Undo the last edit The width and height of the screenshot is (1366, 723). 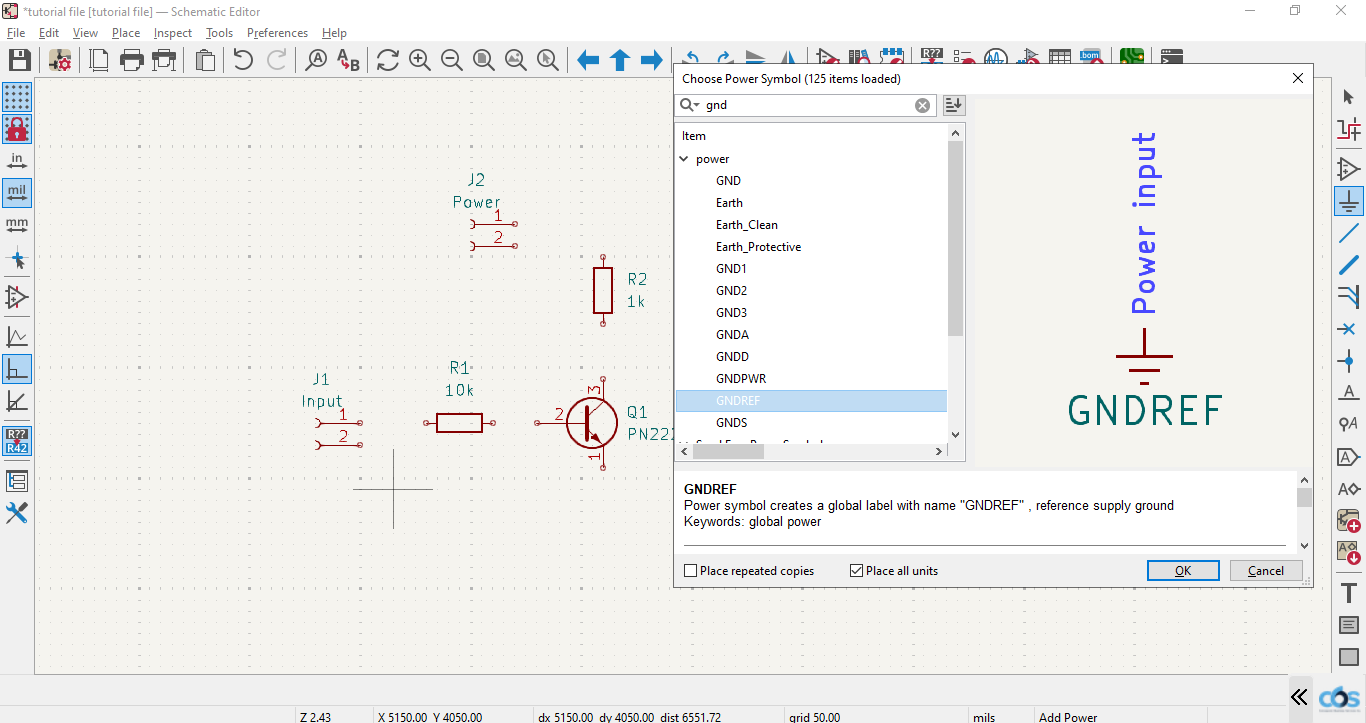click(x=243, y=60)
